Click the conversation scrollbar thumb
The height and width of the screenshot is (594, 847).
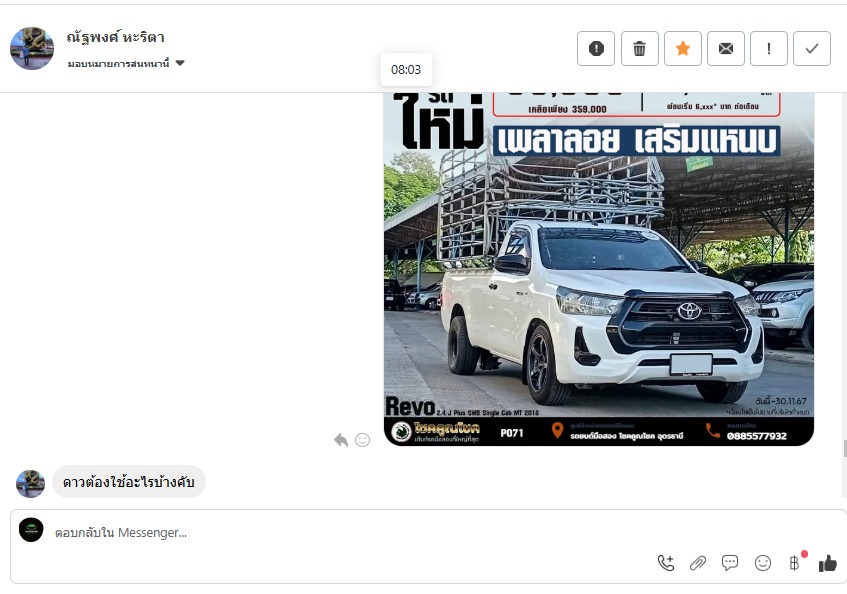coord(845,449)
